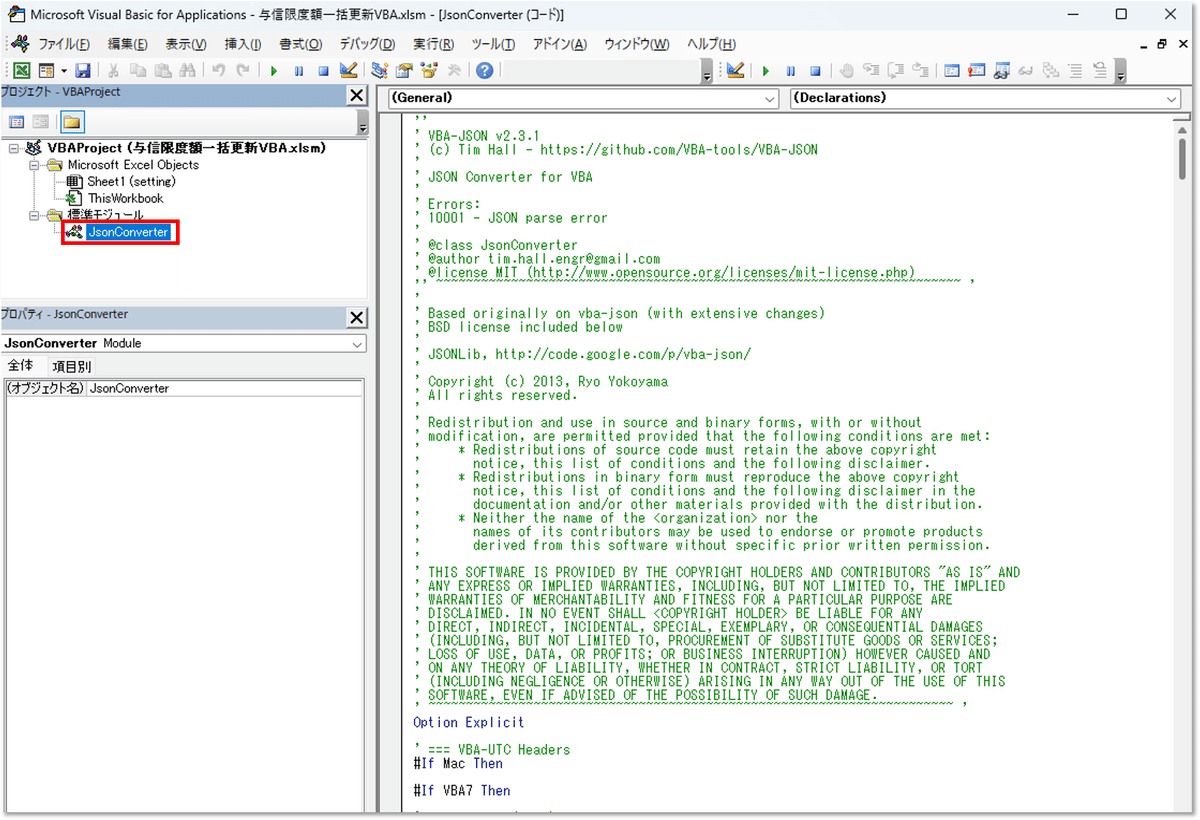The width and height of the screenshot is (1200, 820).
Task: Open the insert object arrow beside UserForm icon
Action: point(64,71)
